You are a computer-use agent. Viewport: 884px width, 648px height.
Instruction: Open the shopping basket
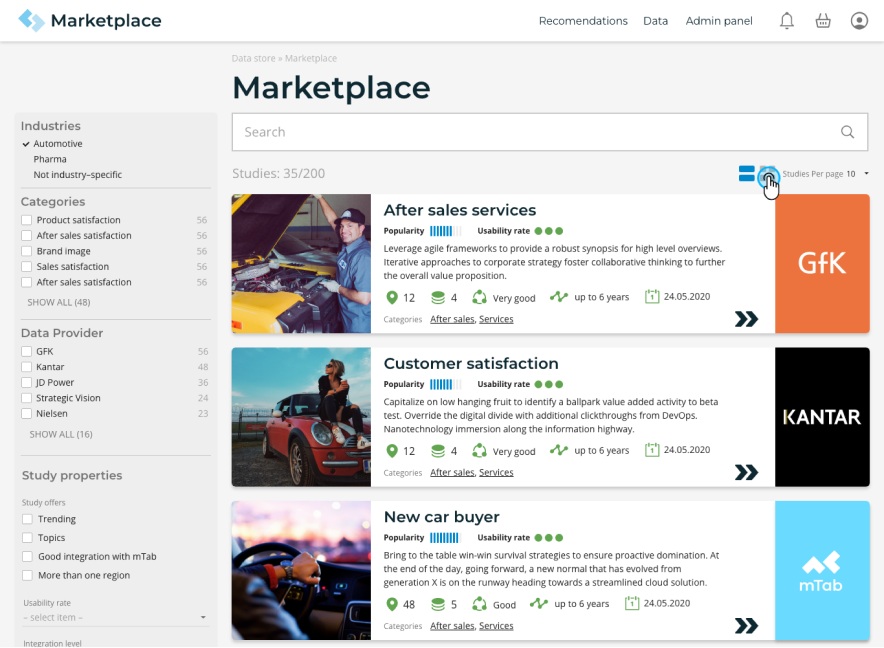823,21
